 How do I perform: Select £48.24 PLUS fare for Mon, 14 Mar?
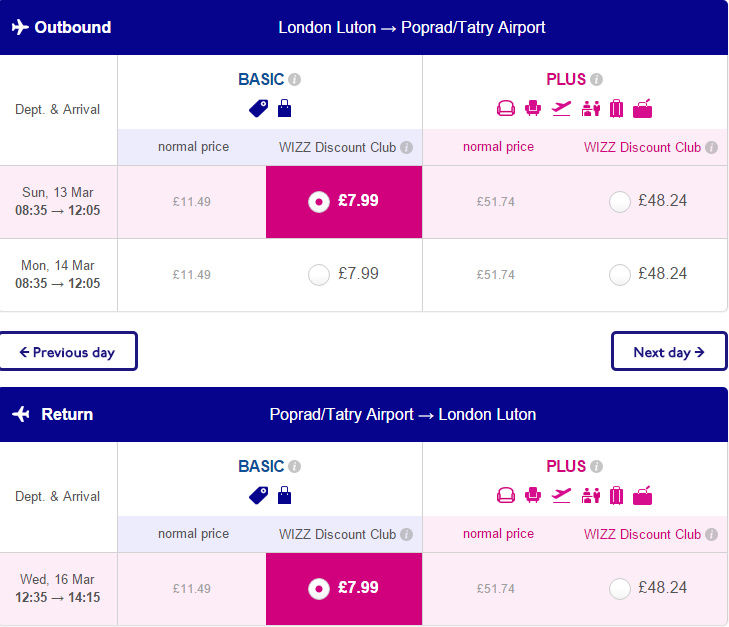[620, 275]
